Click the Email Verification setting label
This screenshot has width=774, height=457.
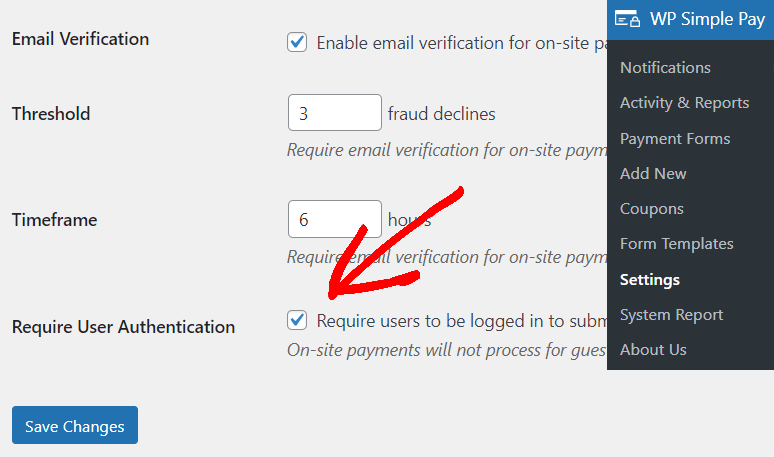point(80,39)
